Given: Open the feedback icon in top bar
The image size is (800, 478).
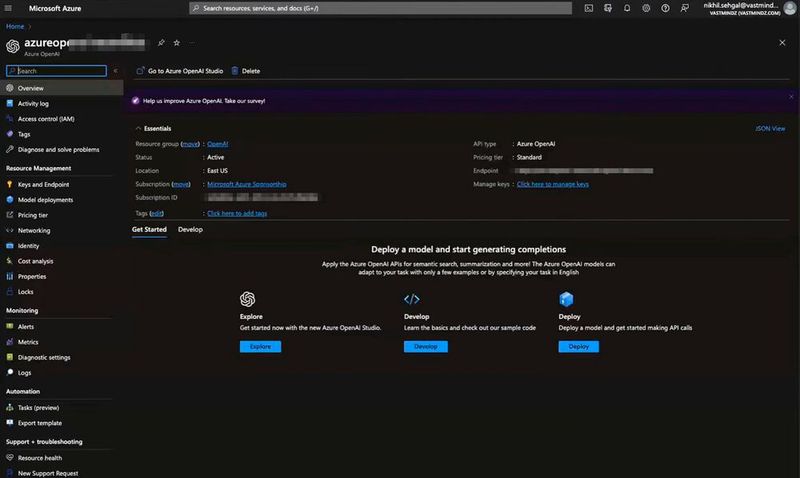Looking at the screenshot, I should tap(685, 8).
